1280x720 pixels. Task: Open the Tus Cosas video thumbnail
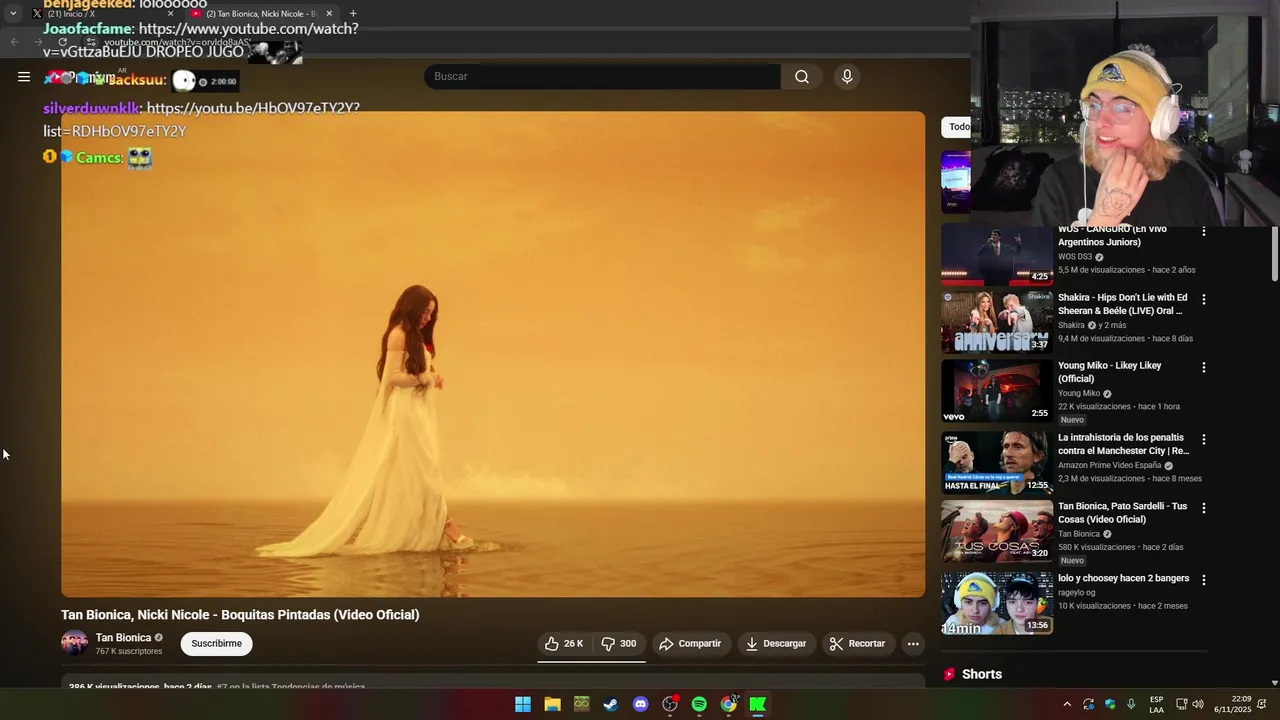(x=997, y=531)
